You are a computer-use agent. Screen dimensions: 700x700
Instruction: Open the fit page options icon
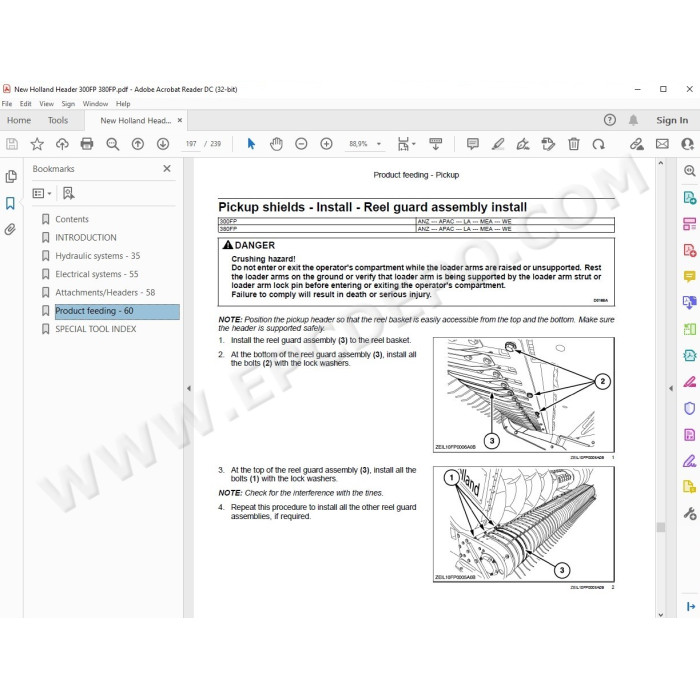pyautogui.click(x=406, y=144)
